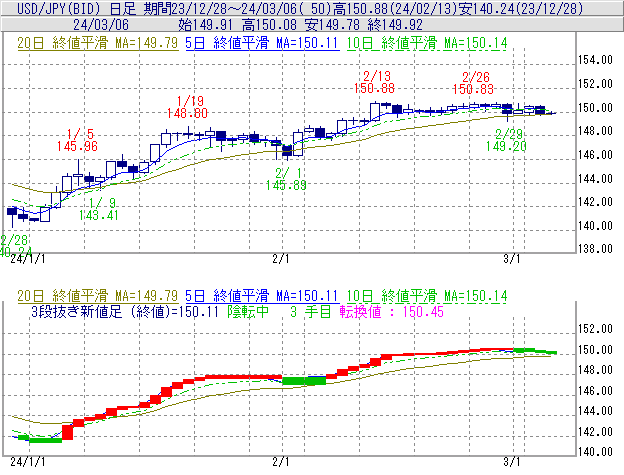Click the 転換値：150.45 text

[392, 311]
